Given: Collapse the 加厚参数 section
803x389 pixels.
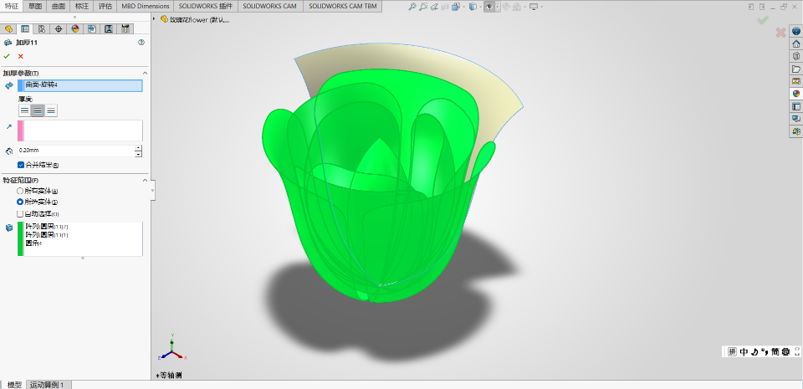Looking at the screenshot, I should coord(145,73).
